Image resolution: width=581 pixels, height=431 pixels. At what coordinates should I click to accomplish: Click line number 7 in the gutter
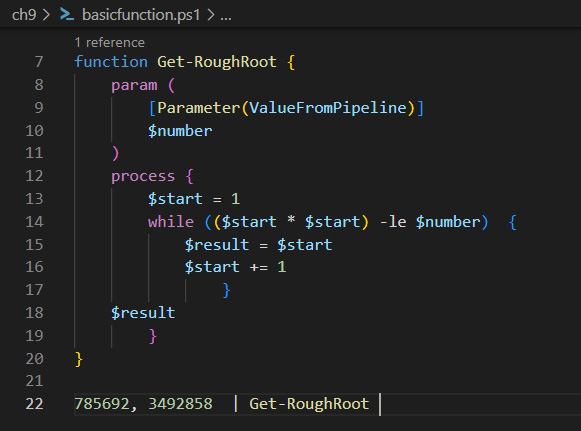click(39, 62)
